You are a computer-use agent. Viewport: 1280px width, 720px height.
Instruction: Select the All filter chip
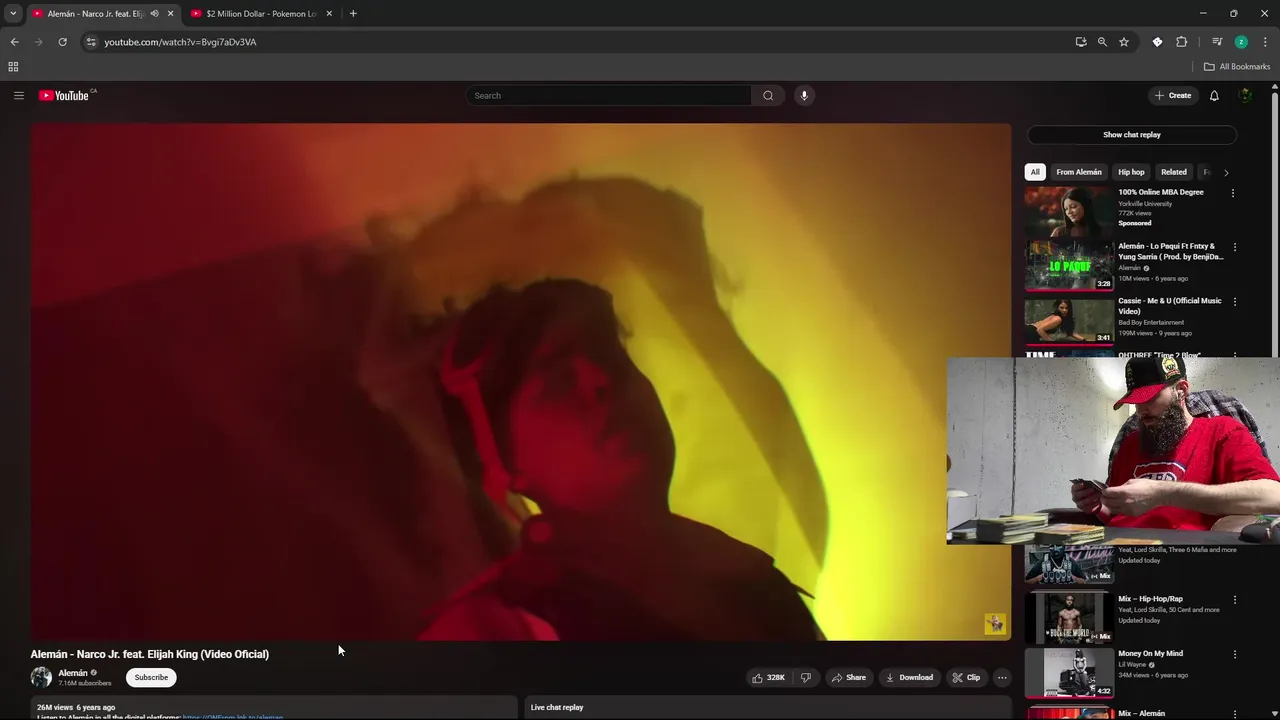pyautogui.click(x=1035, y=172)
